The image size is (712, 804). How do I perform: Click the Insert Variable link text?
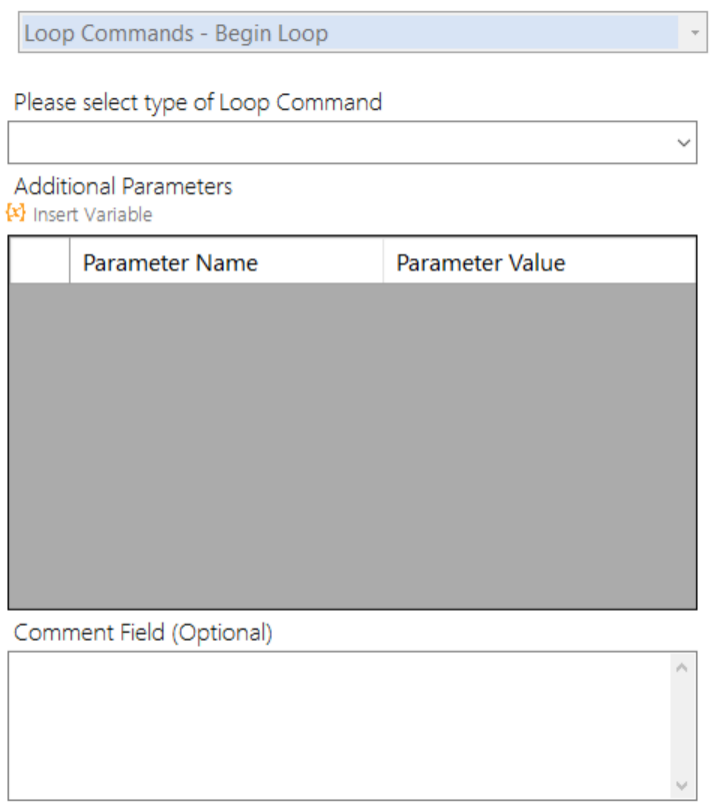click(x=92, y=215)
